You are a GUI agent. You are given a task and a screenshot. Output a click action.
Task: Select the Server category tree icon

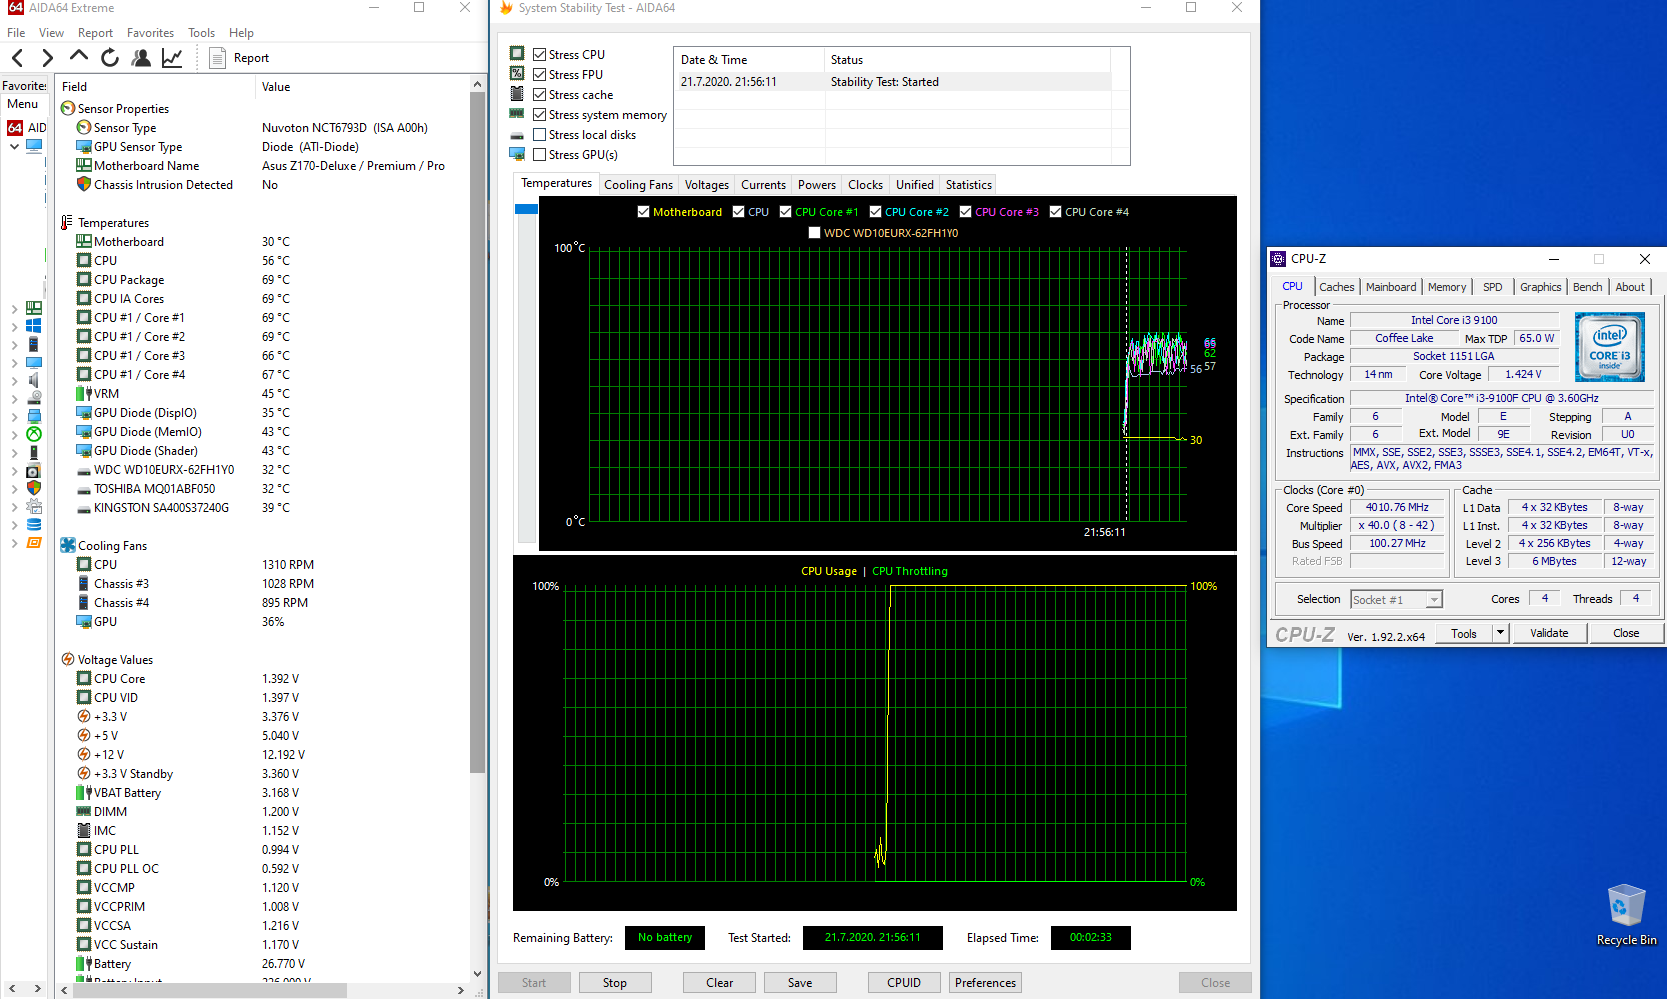[x=34, y=344]
